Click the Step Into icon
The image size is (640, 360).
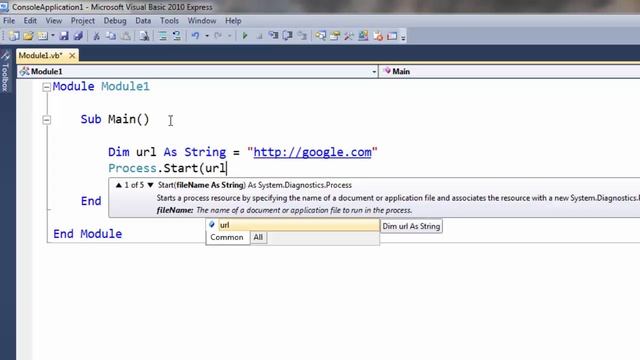tap(273, 36)
